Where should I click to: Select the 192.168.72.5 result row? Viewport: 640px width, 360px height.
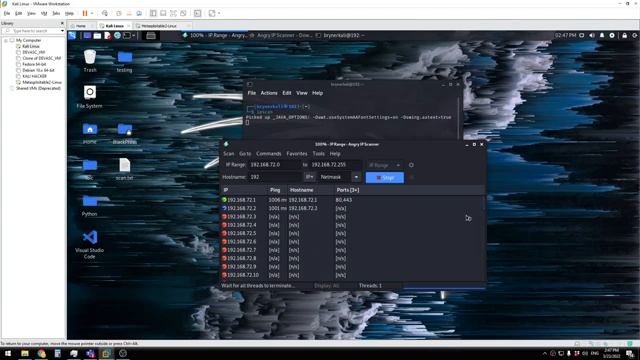coord(352,233)
